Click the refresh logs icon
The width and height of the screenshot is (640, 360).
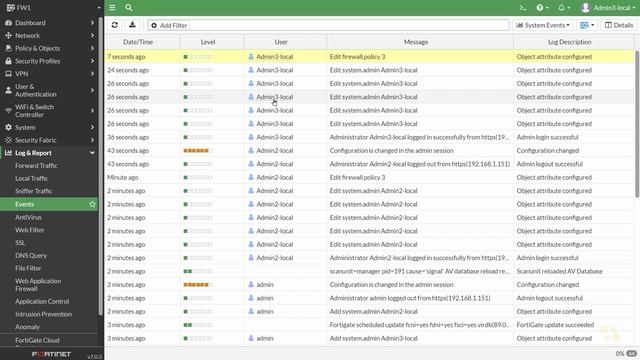pos(115,25)
